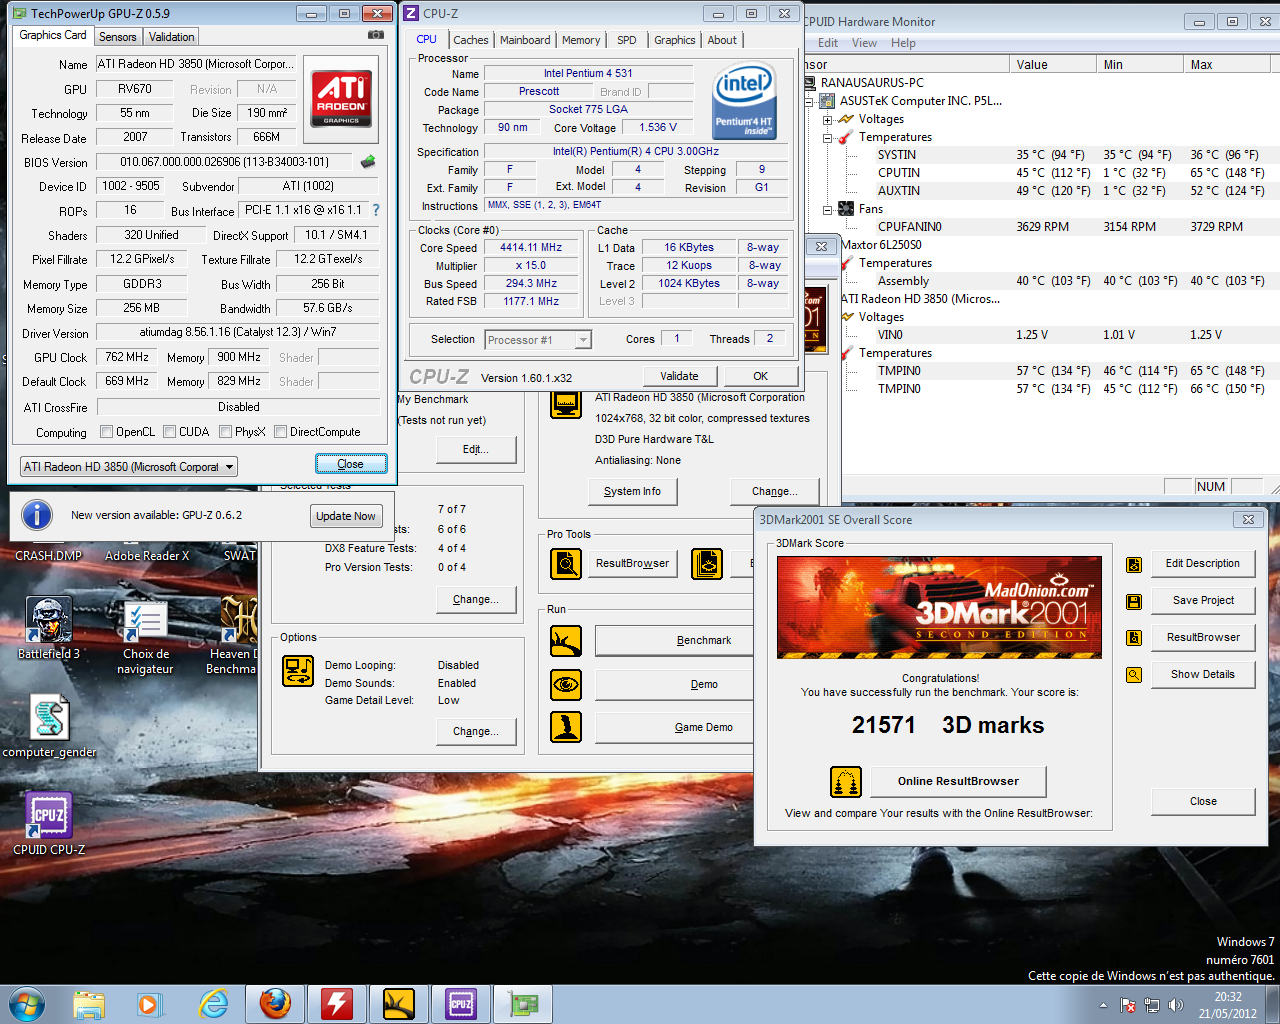Open the computer_gender desktop file
Viewport: 1280px width, 1024px height.
tap(49, 728)
